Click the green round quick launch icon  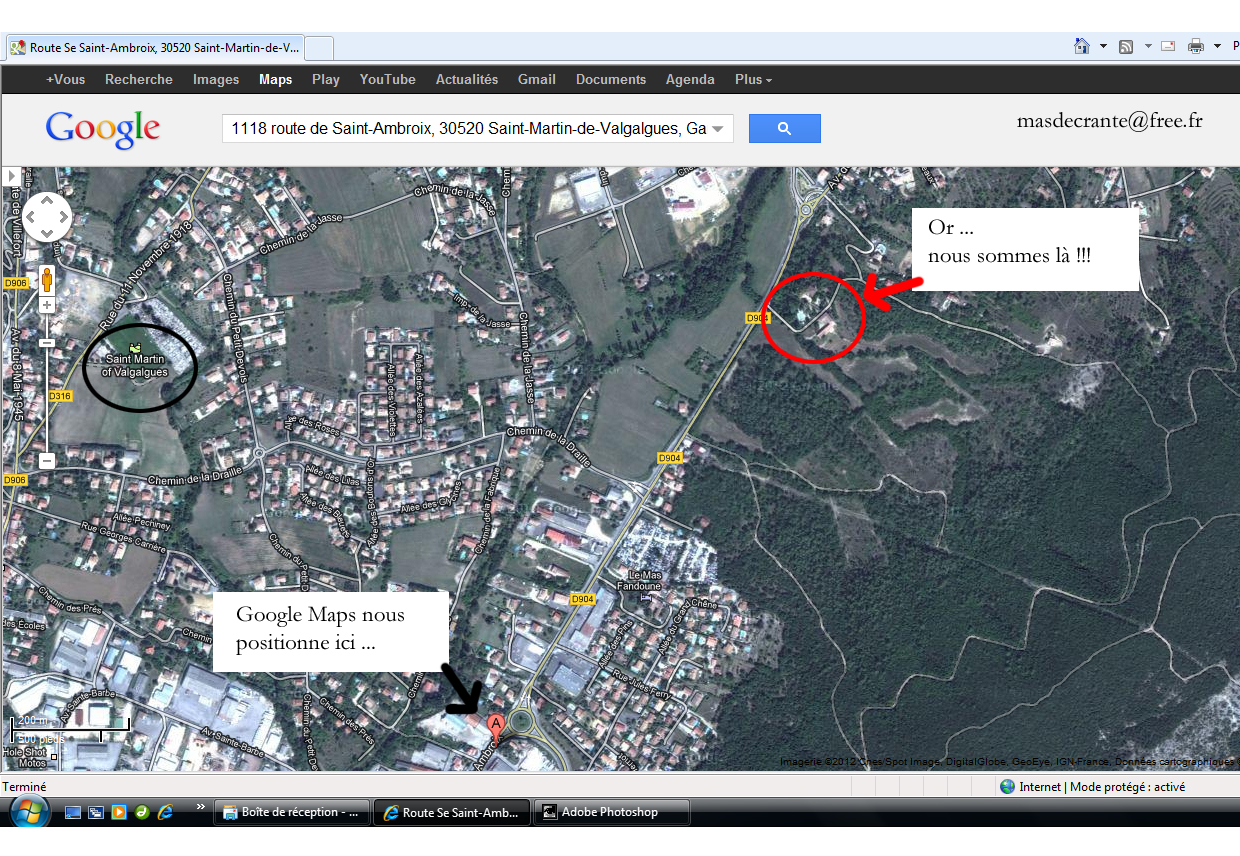click(142, 812)
